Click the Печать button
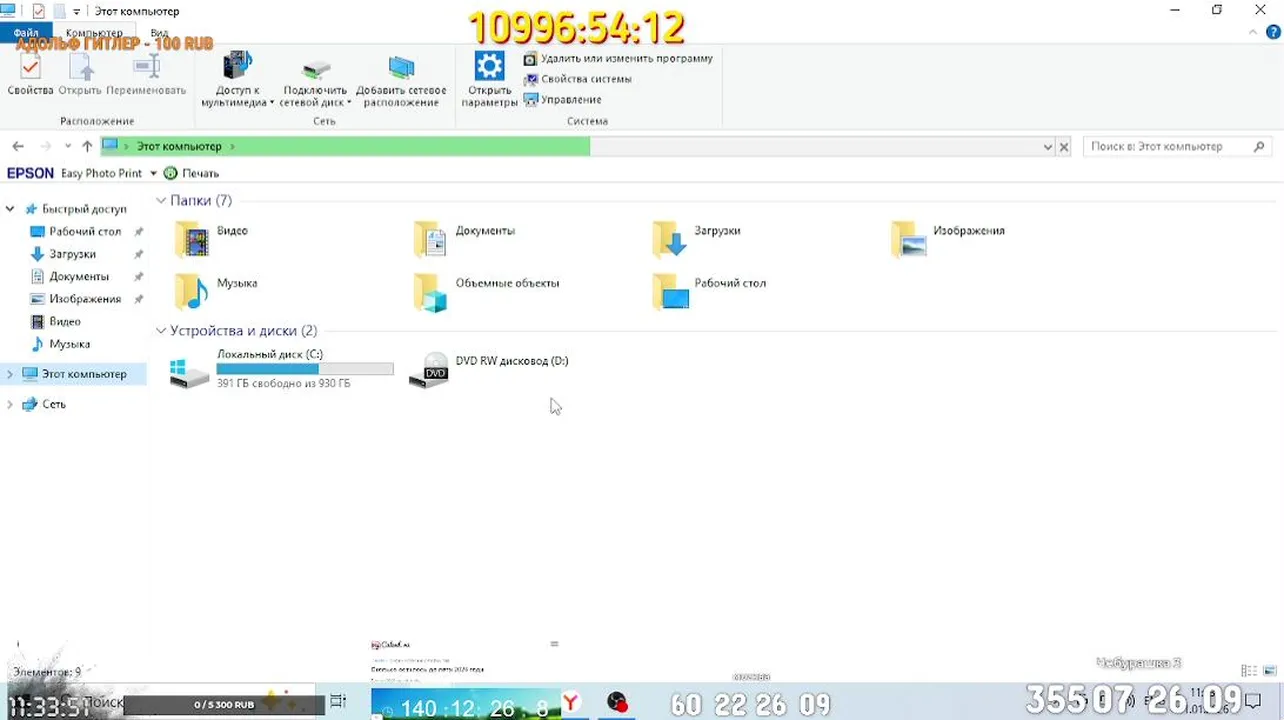 pos(192,174)
